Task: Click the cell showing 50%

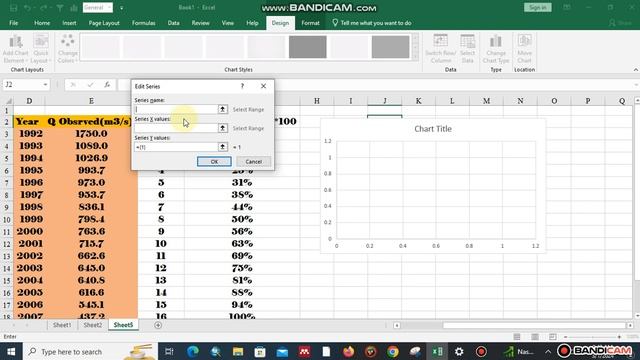Action: point(242,219)
